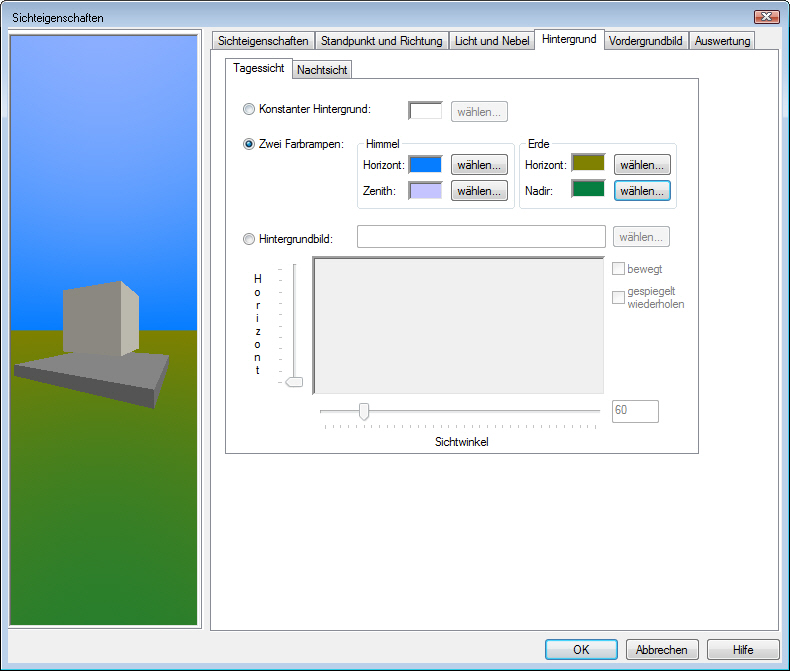The width and height of the screenshot is (790, 671).
Task: Open the Sichteigenschaften tab
Action: coord(263,41)
